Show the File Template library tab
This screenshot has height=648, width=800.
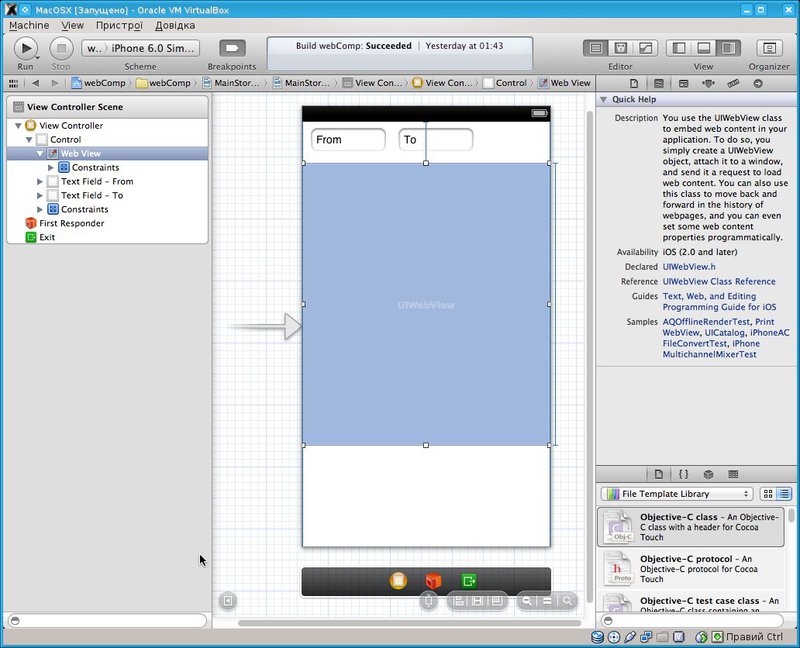click(659, 474)
